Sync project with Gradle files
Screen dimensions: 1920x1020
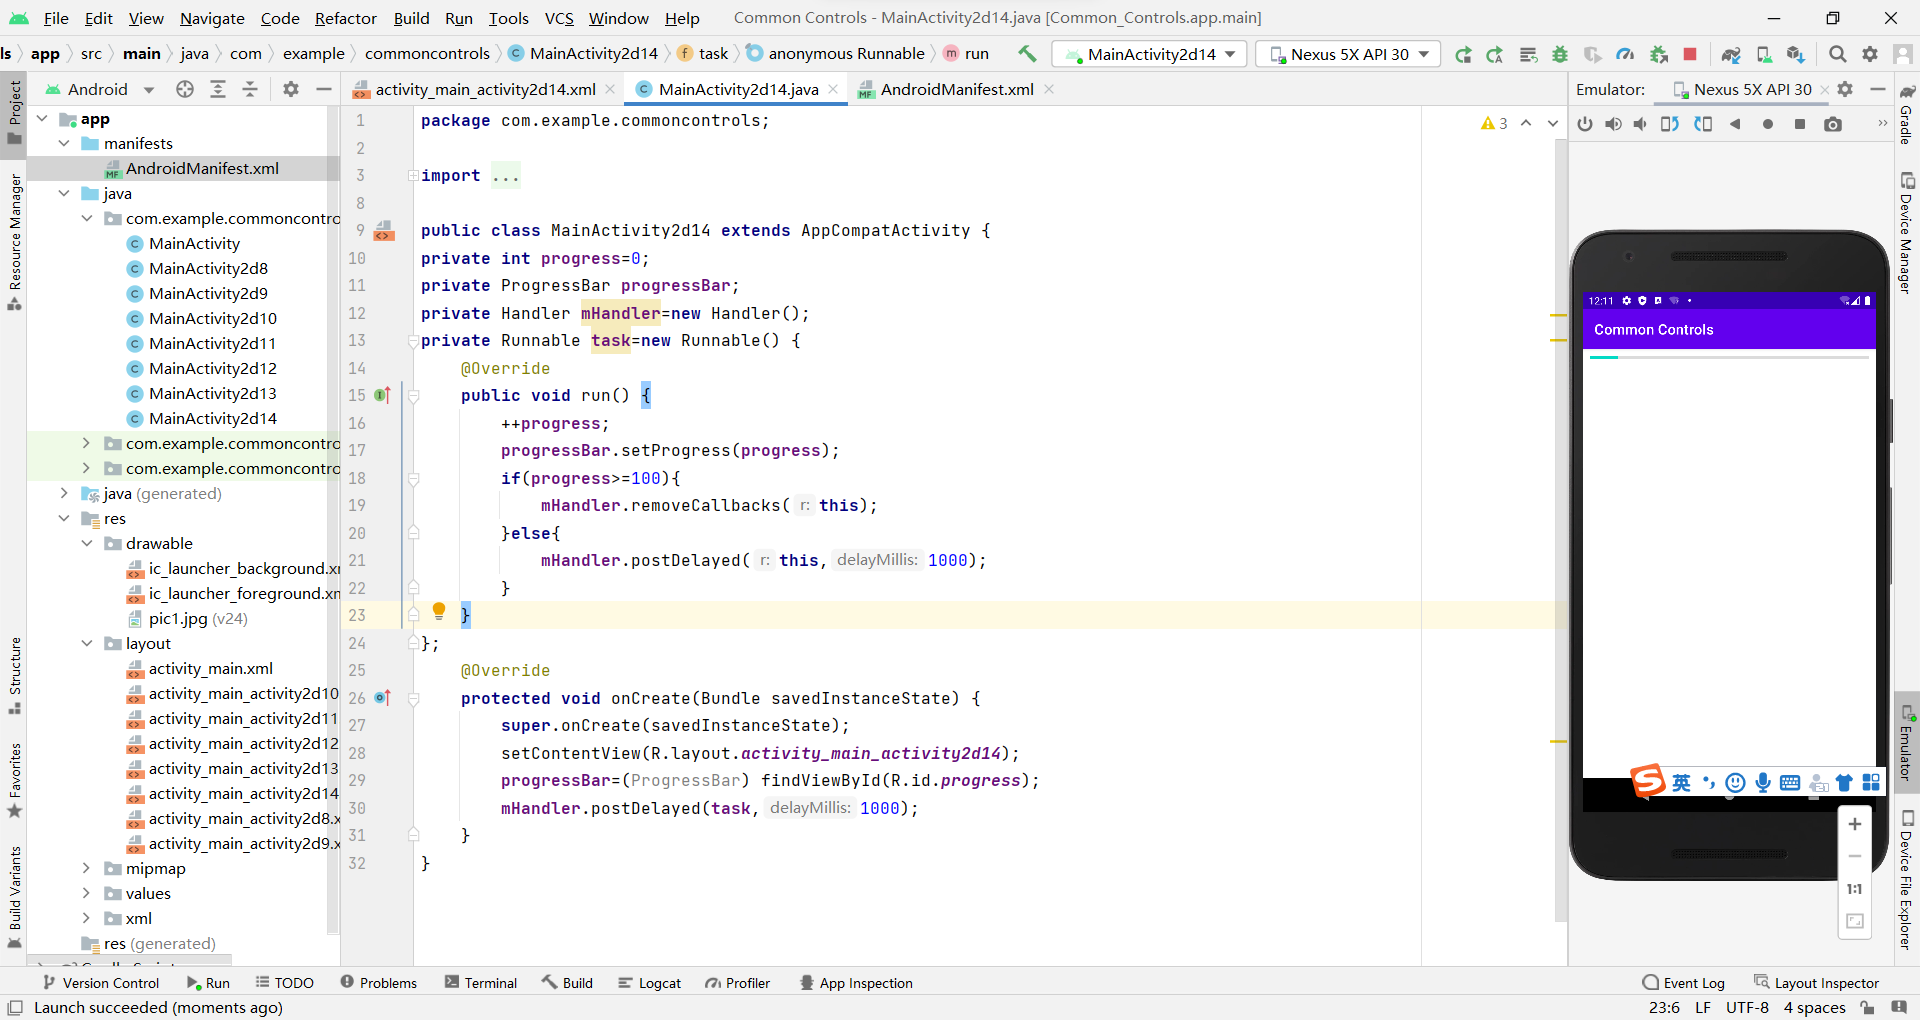pos(1733,54)
